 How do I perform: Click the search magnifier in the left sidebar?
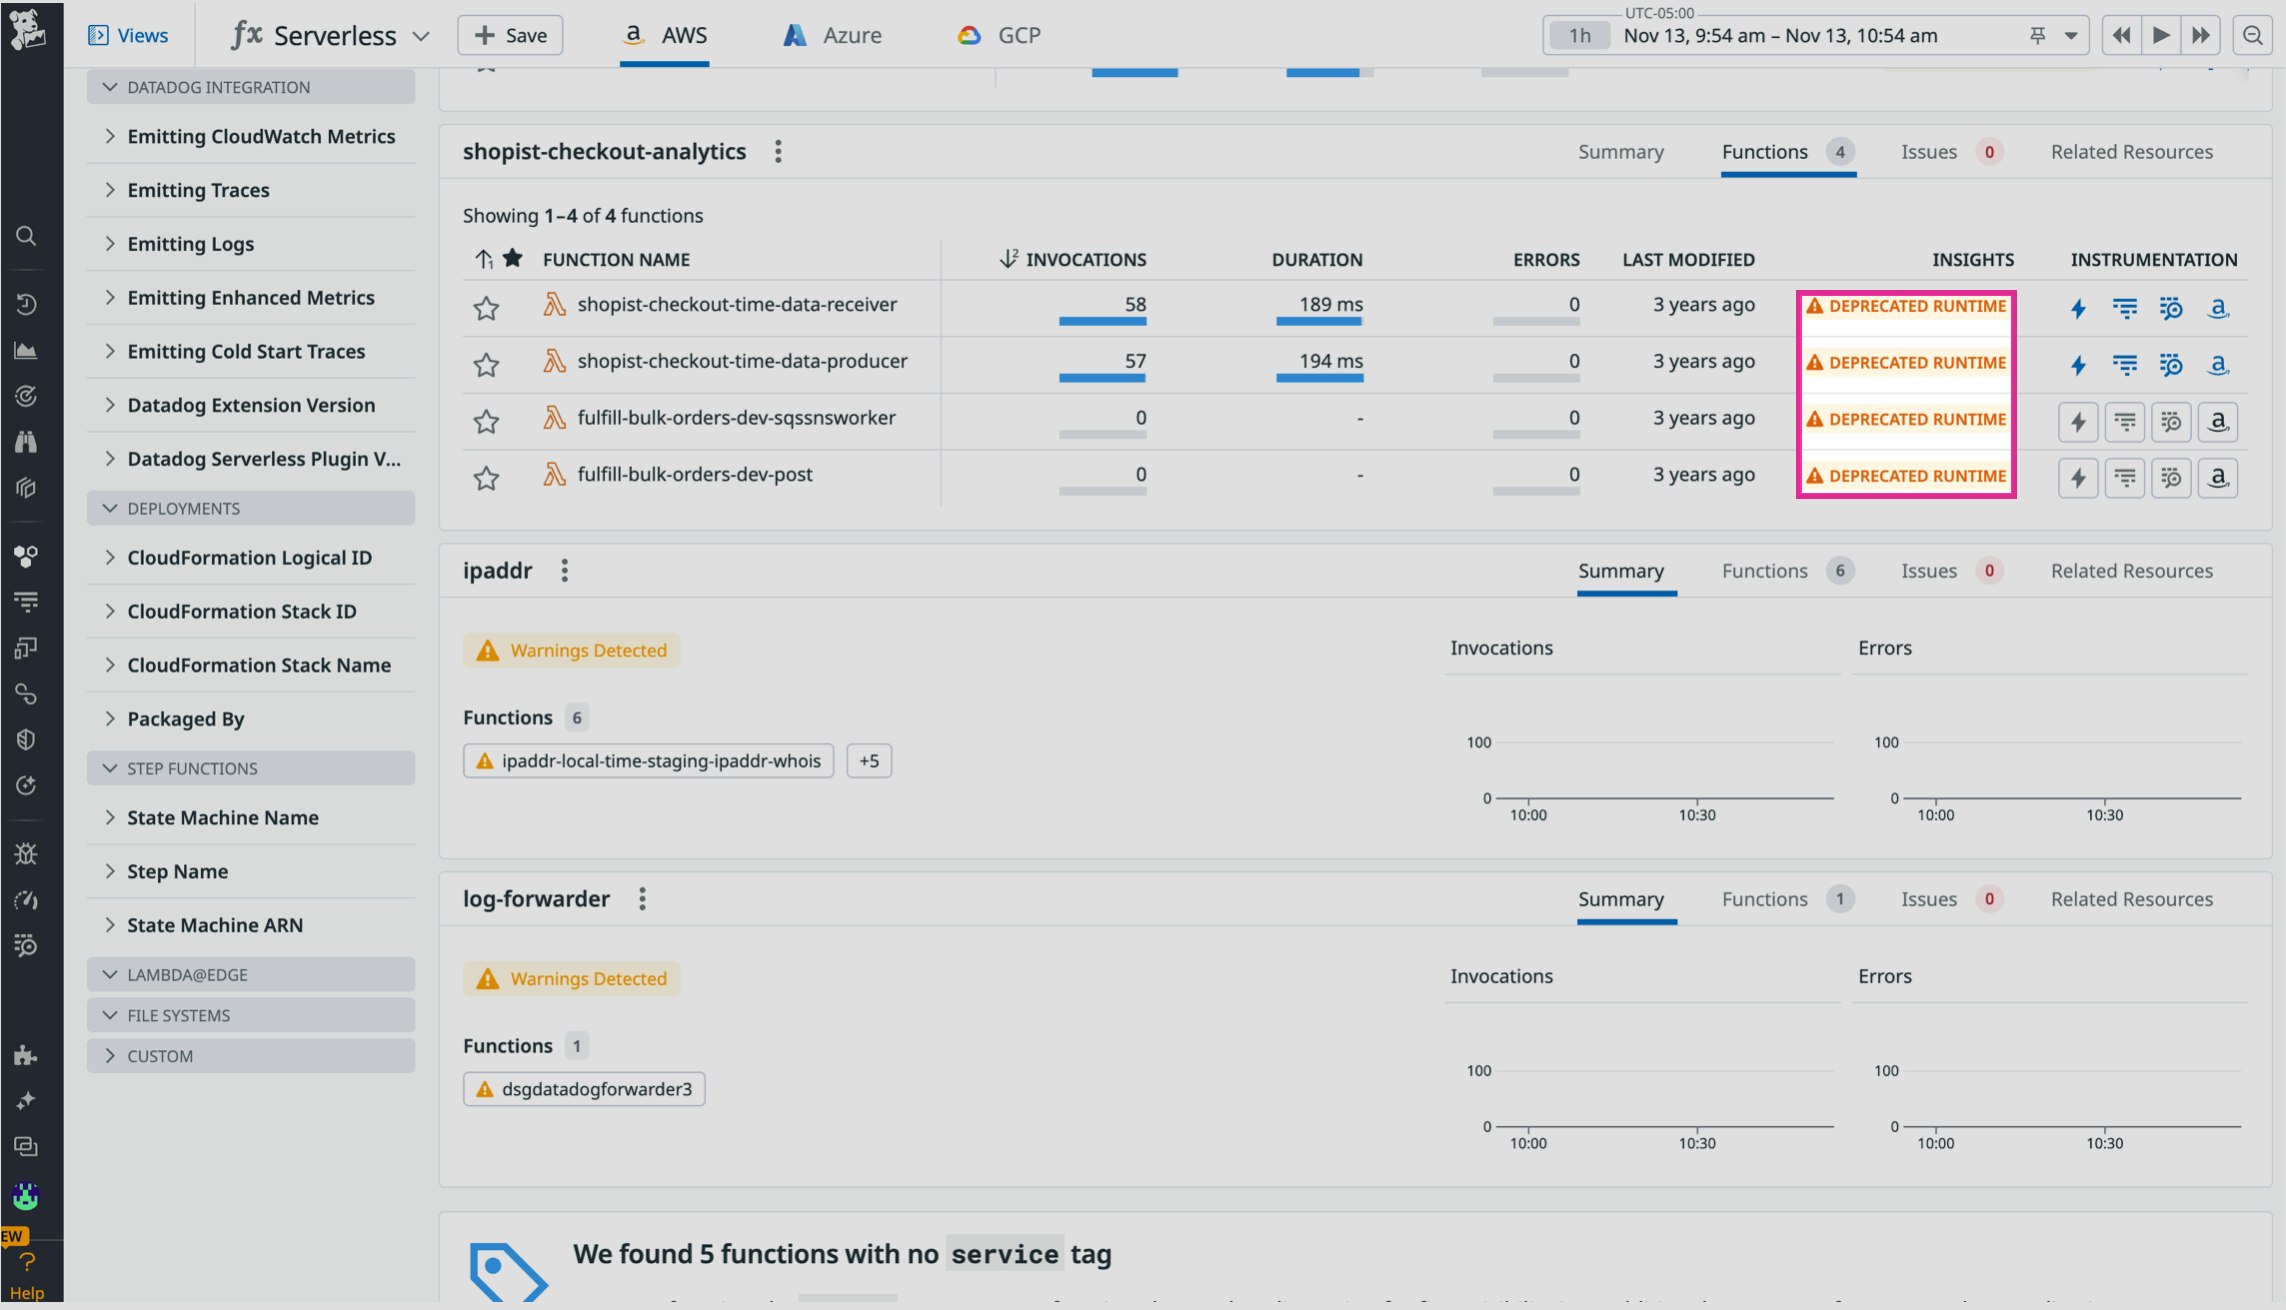point(27,236)
